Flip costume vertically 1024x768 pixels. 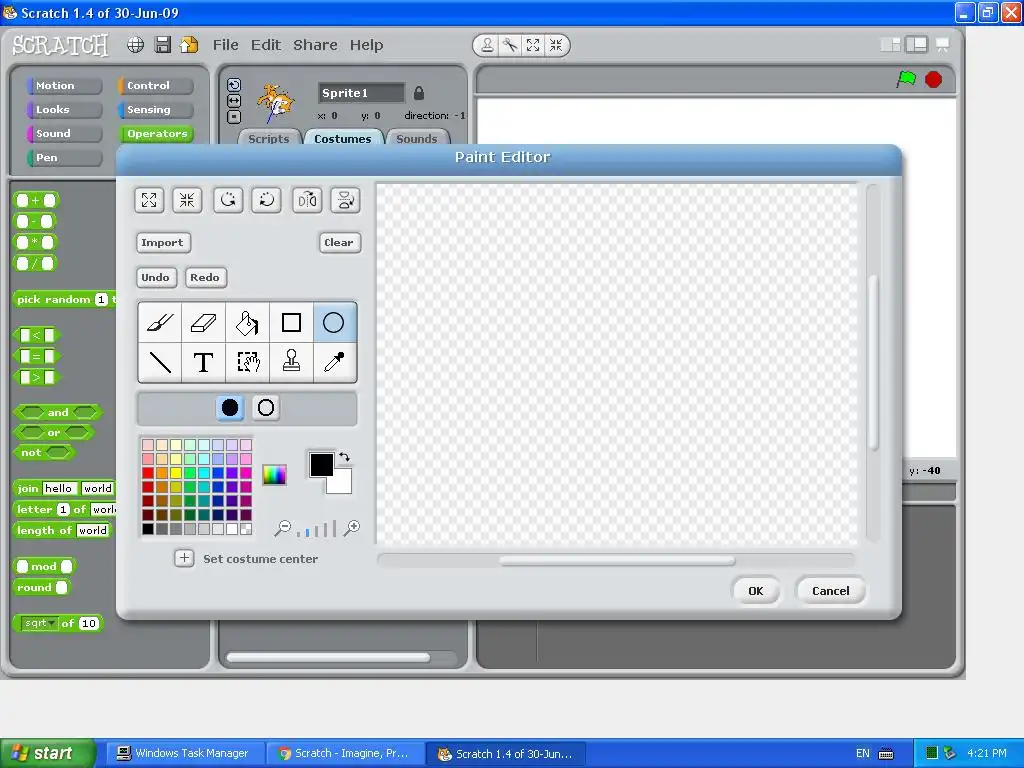click(345, 200)
